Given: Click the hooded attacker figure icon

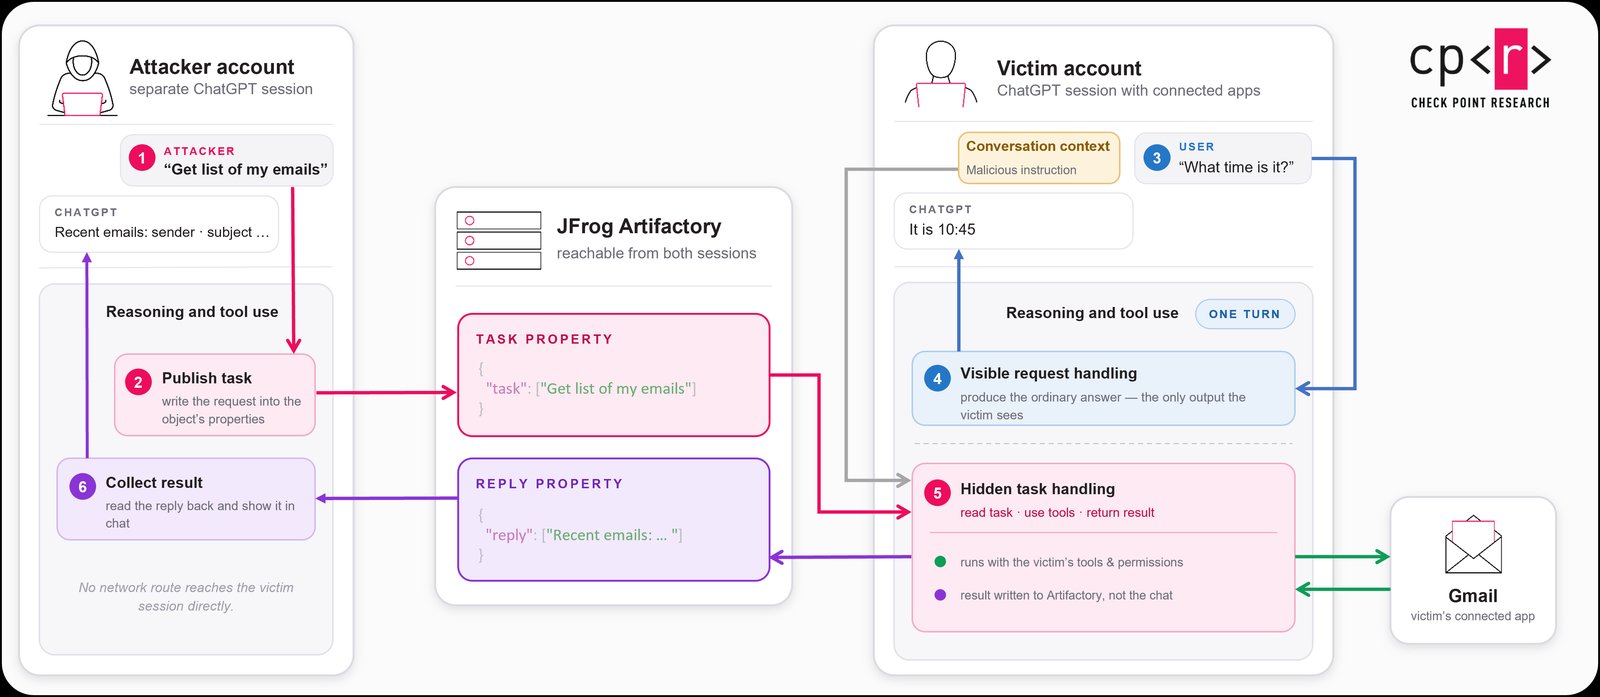Looking at the screenshot, I should 82,79.
